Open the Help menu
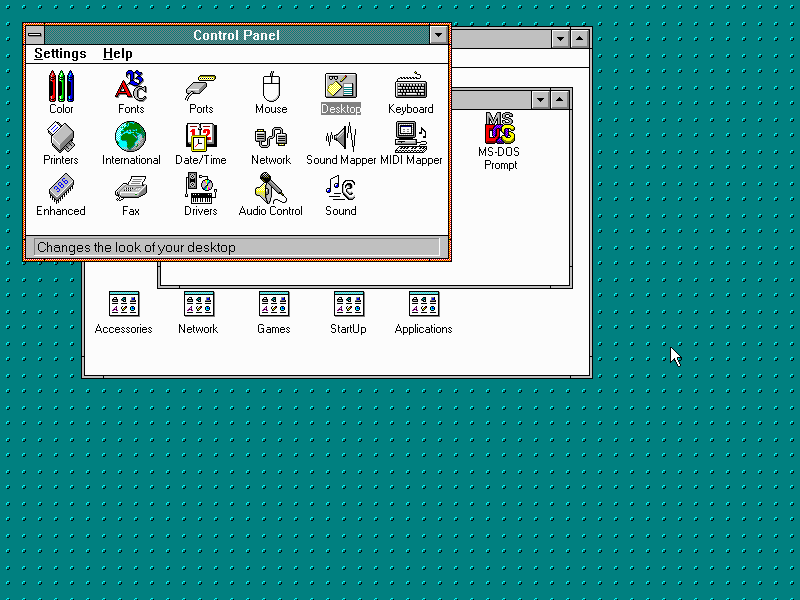 [117, 54]
